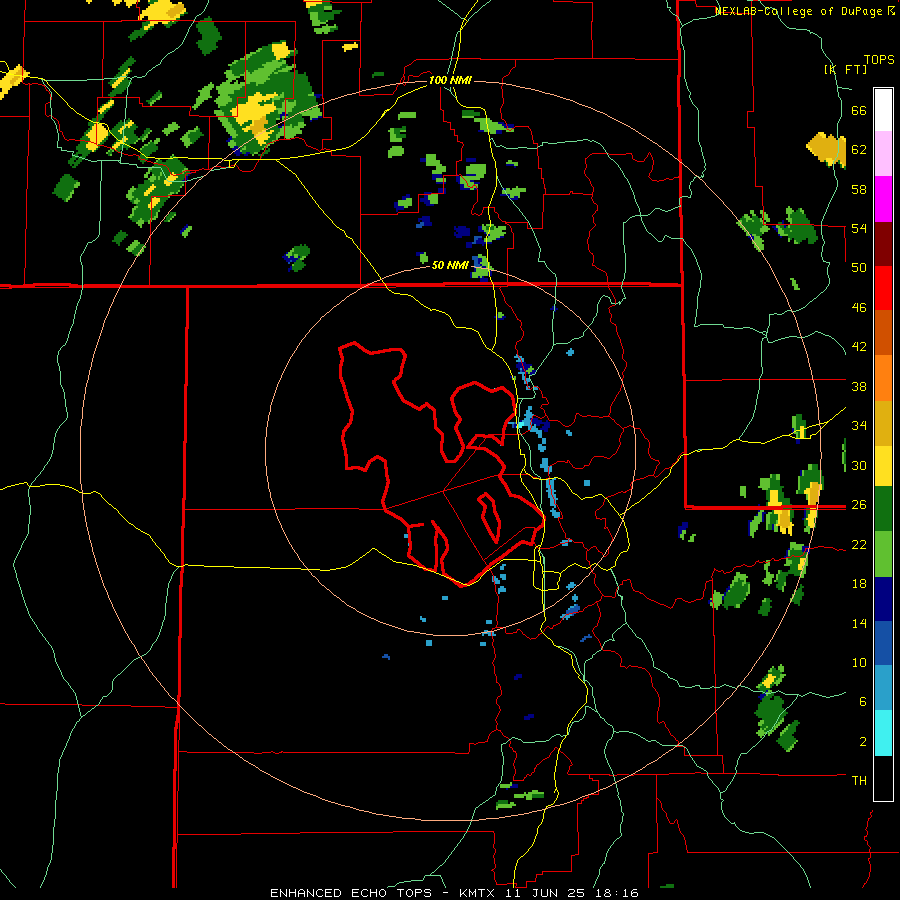Click the gold swatch between 38 and 34
Screen dimensions: 900x900
883,423
